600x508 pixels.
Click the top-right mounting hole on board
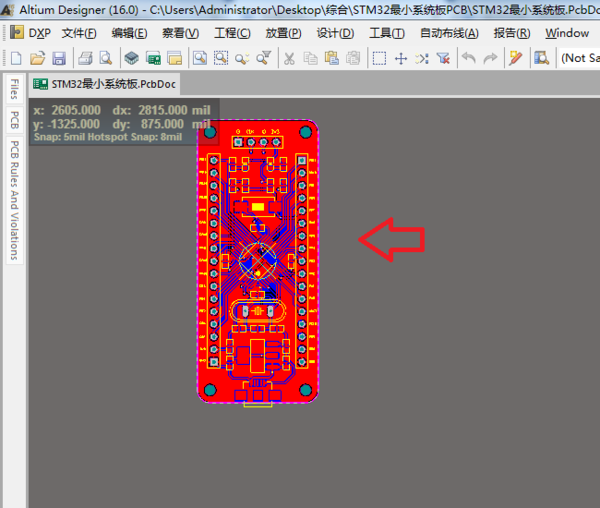coord(305,132)
